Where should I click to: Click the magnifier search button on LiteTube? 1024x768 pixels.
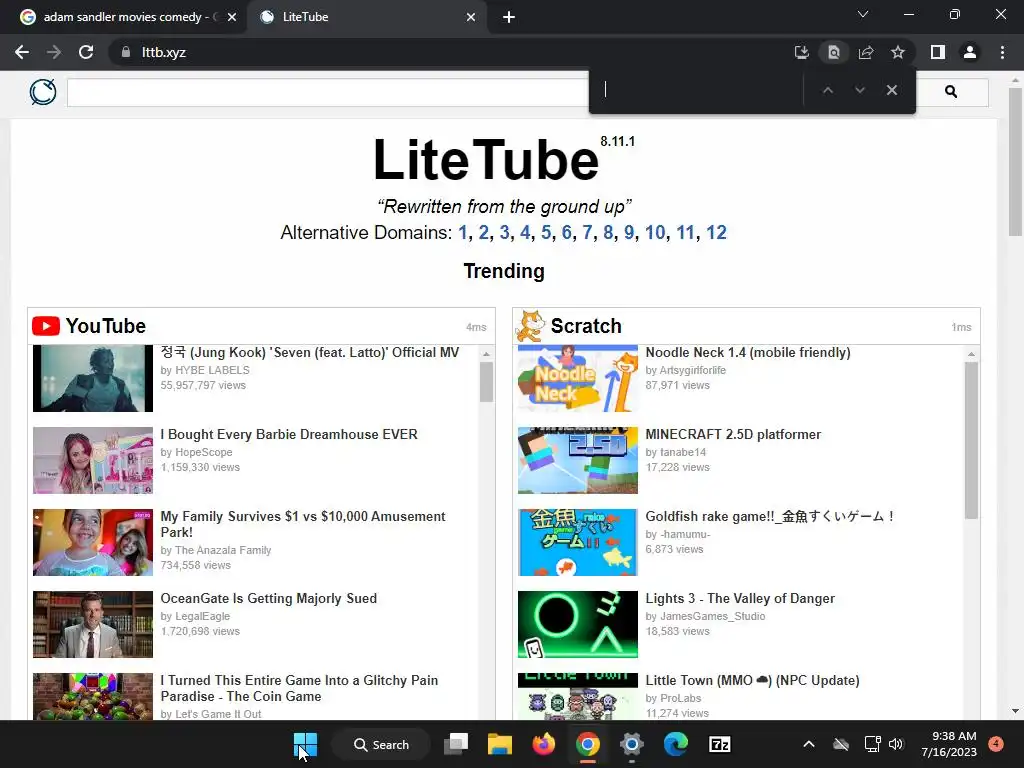[x=951, y=92]
